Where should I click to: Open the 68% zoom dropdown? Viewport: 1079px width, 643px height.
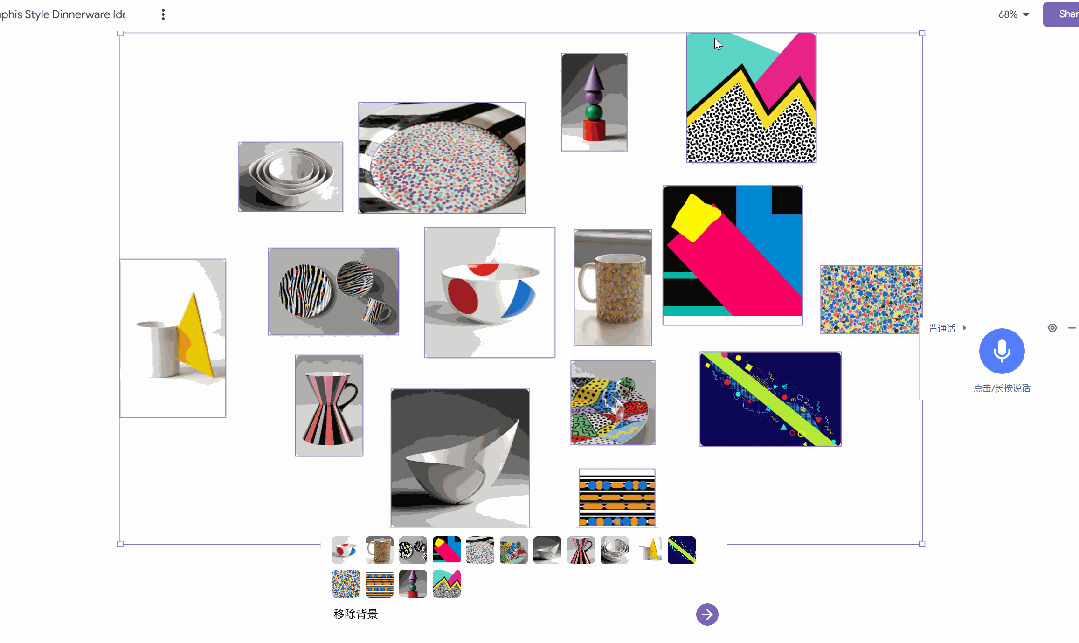pos(1014,14)
